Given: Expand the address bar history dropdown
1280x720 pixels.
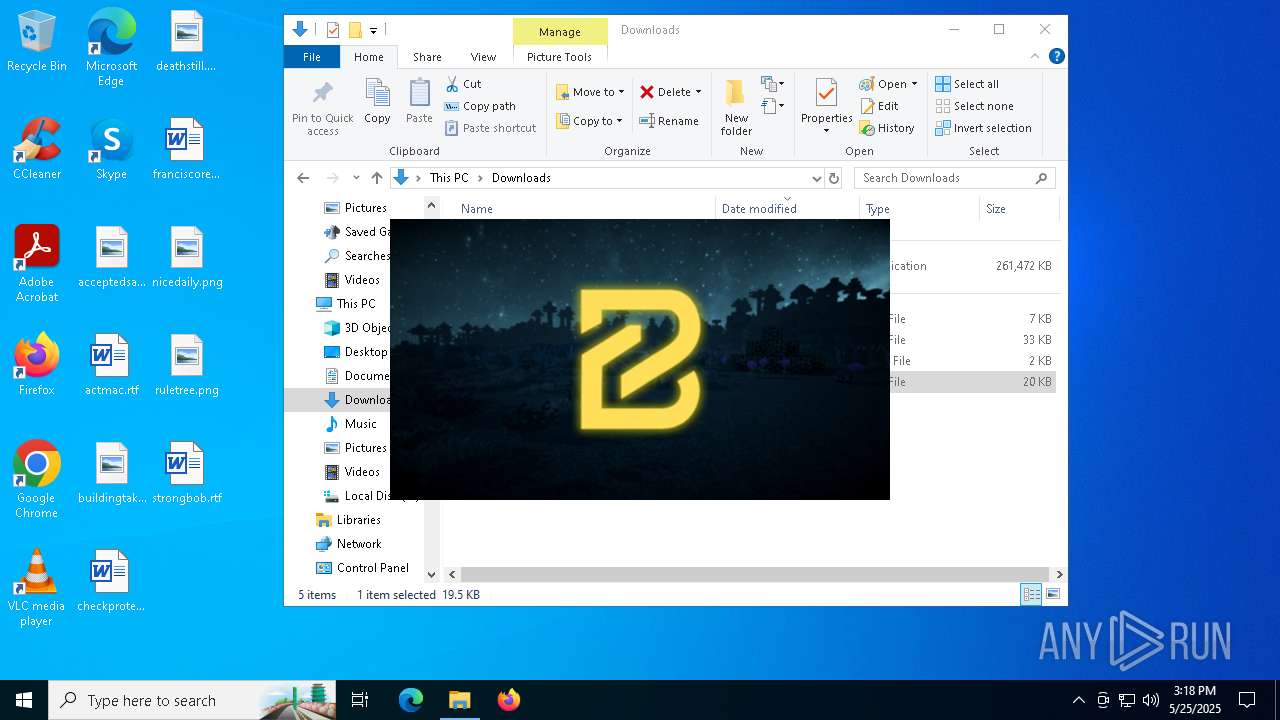Looking at the screenshot, I should [817, 178].
